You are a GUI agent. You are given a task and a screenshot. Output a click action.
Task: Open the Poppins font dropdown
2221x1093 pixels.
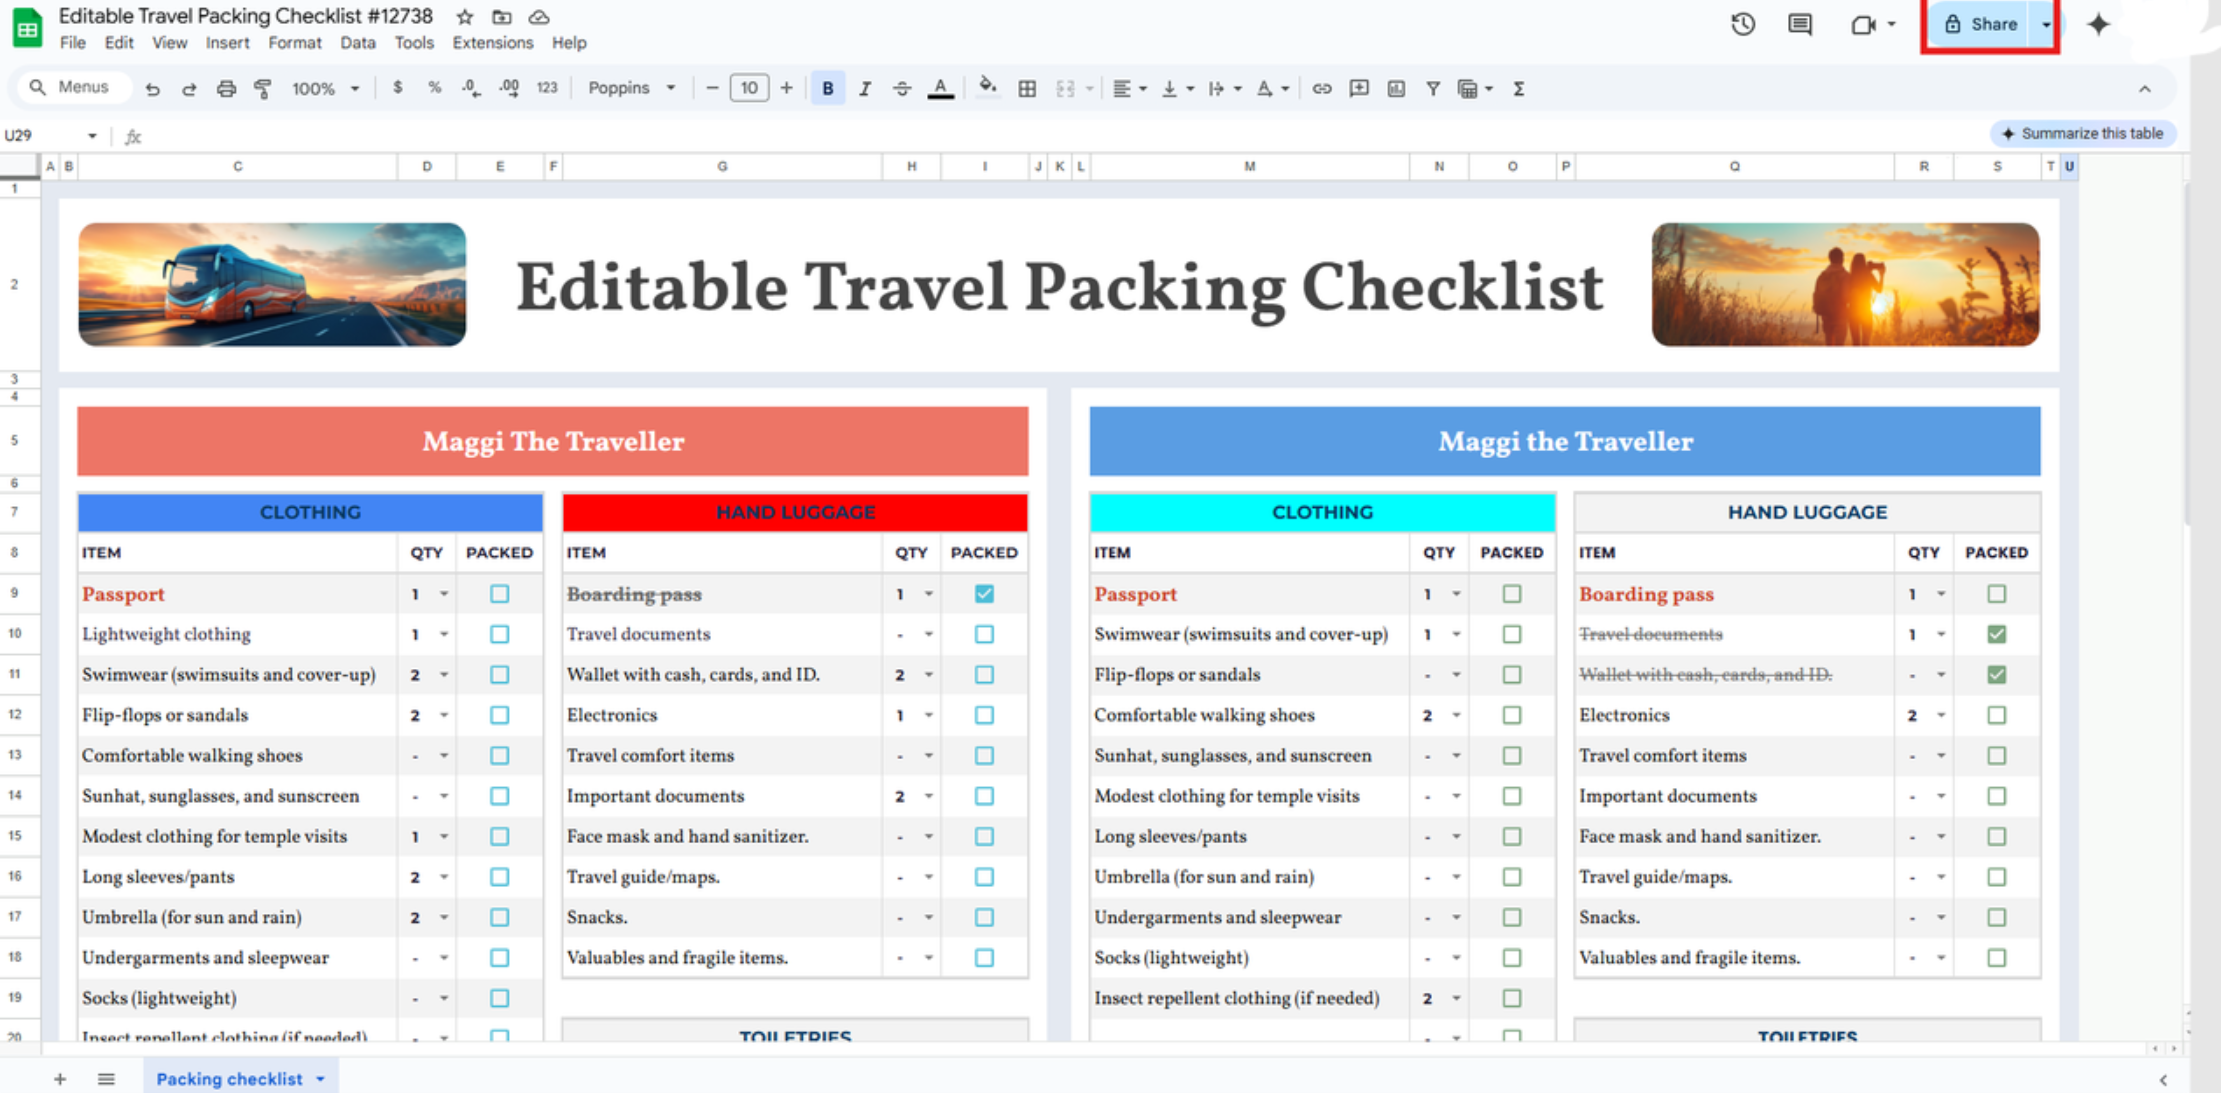point(631,88)
